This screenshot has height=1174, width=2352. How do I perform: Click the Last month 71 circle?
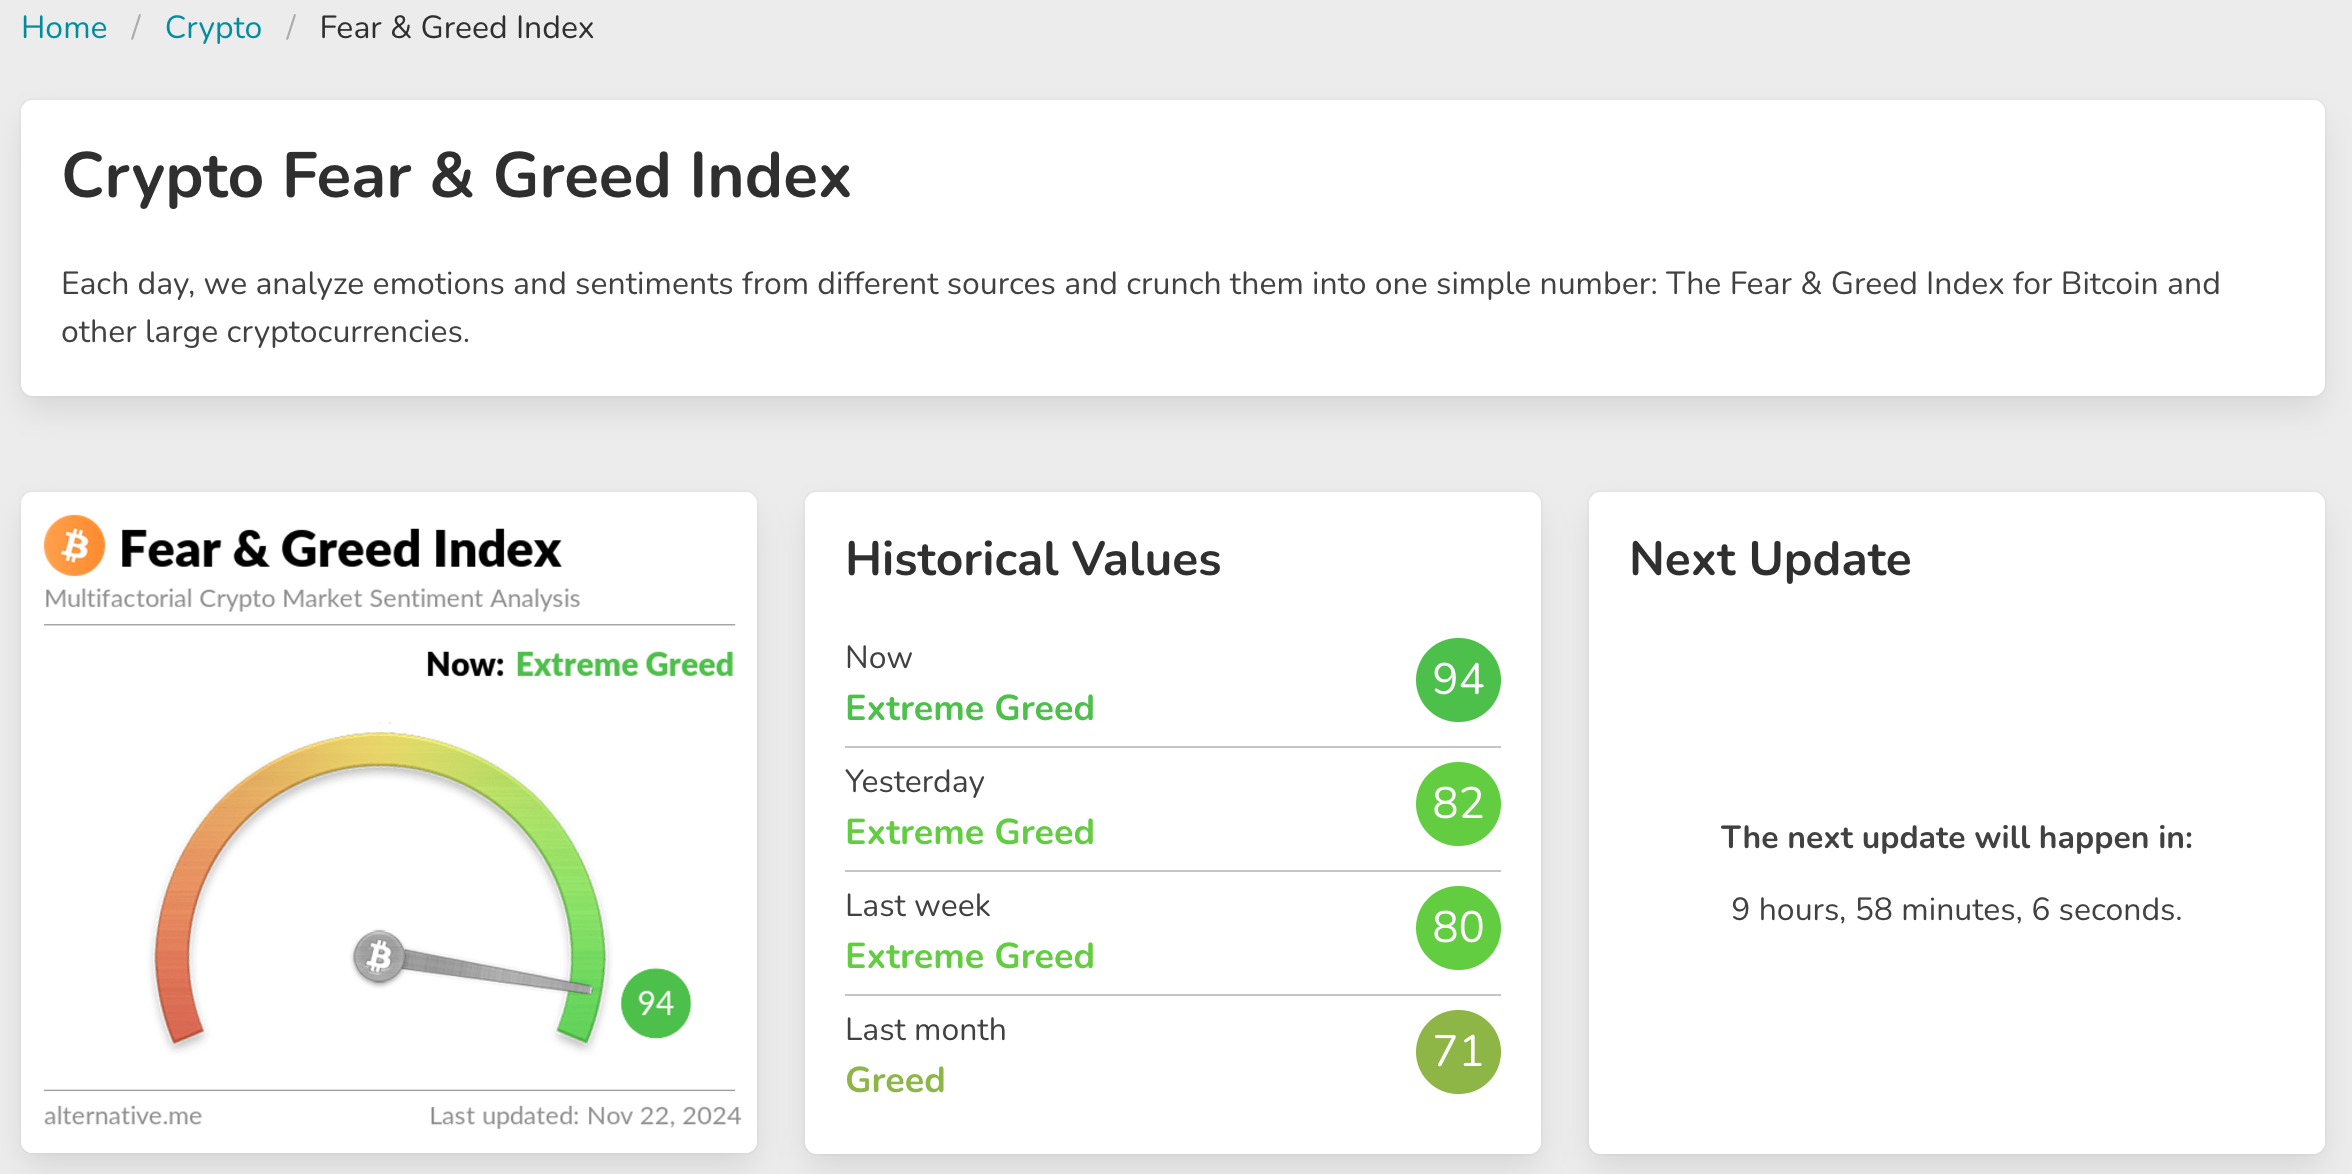(x=1457, y=1052)
